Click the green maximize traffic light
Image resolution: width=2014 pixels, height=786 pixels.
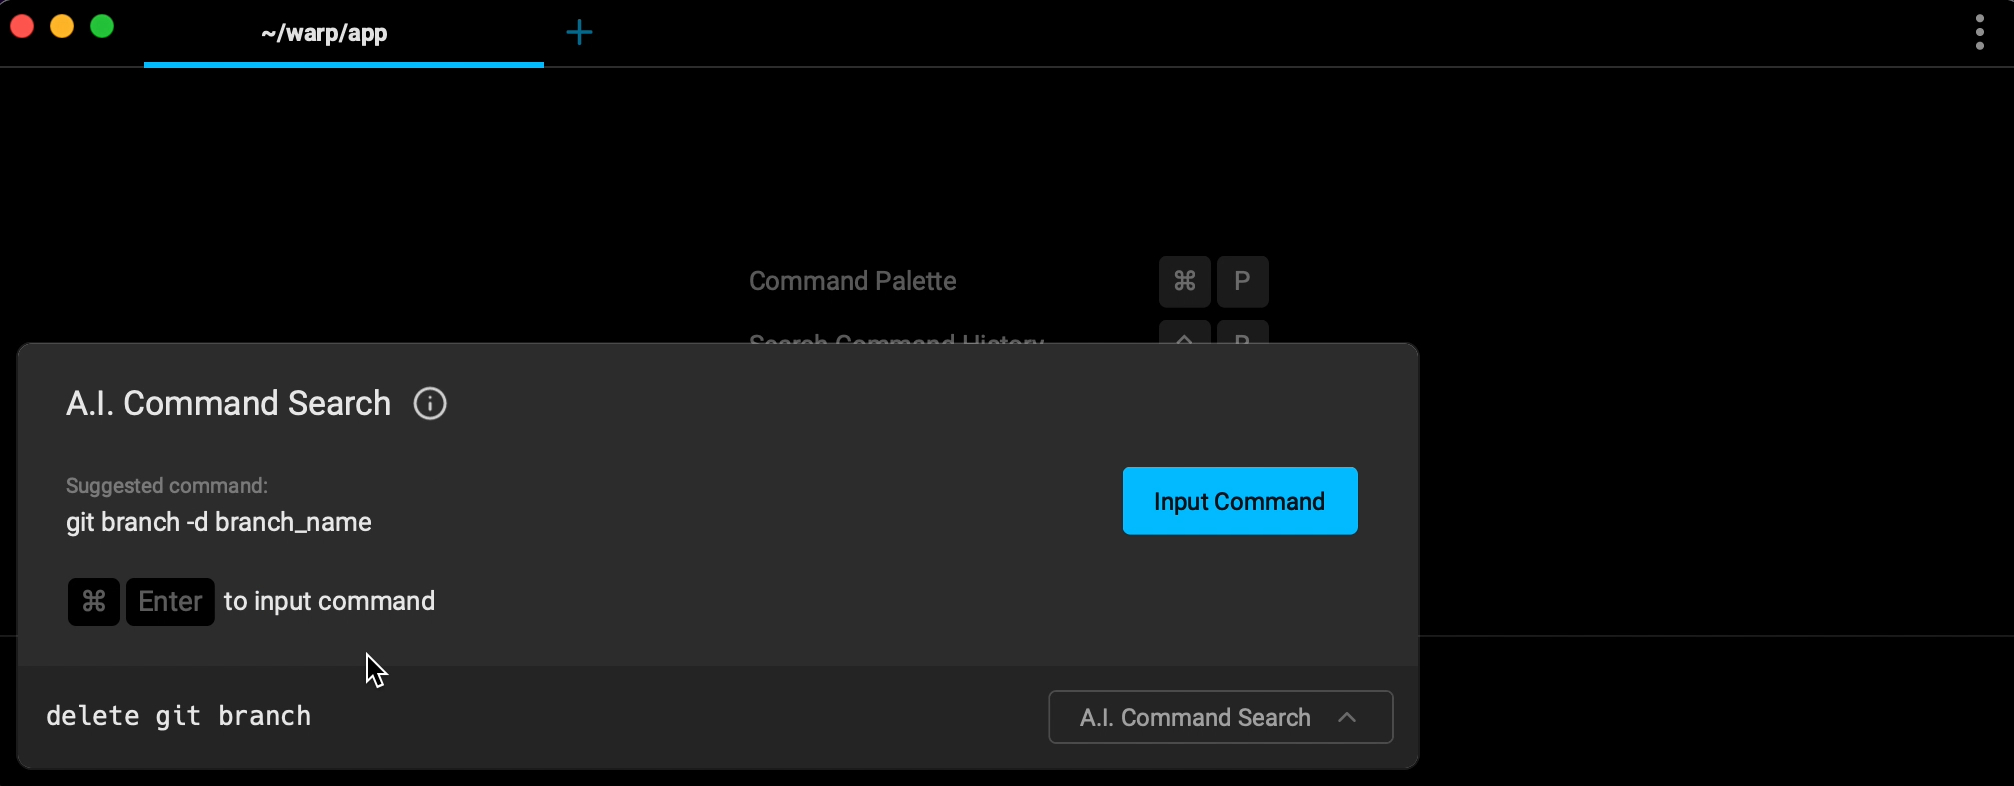101,27
